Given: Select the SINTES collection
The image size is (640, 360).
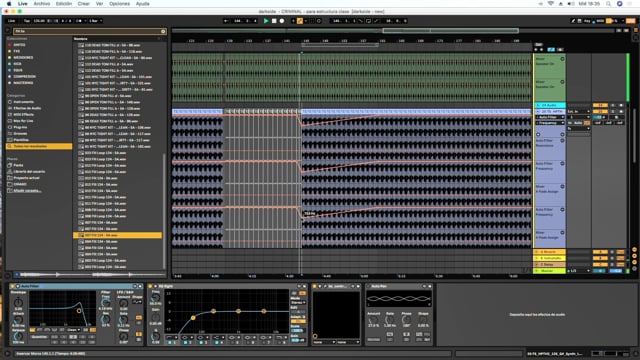Looking at the screenshot, I should tap(19, 45).
